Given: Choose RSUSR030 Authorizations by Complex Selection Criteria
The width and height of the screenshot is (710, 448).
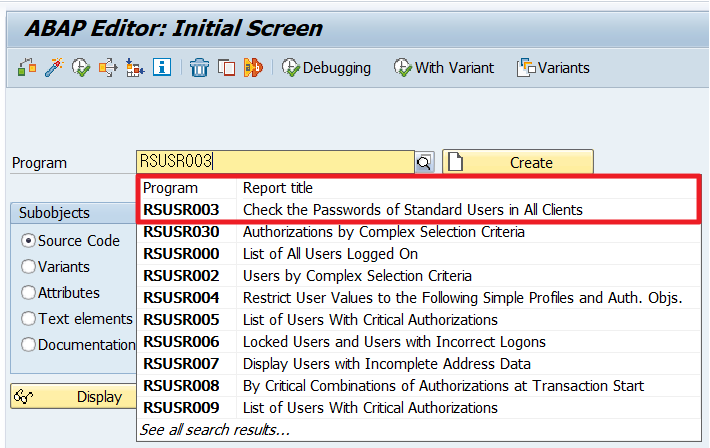Looking at the screenshot, I should coord(418,232).
